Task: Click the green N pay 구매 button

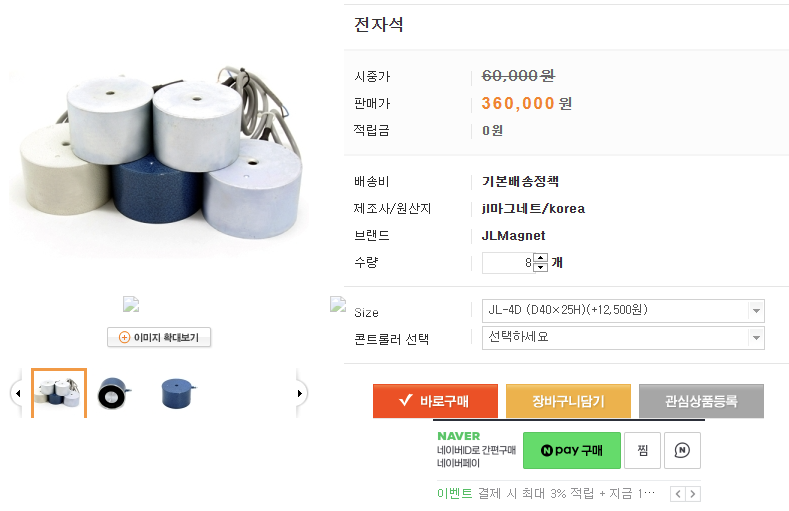Action: click(x=572, y=450)
